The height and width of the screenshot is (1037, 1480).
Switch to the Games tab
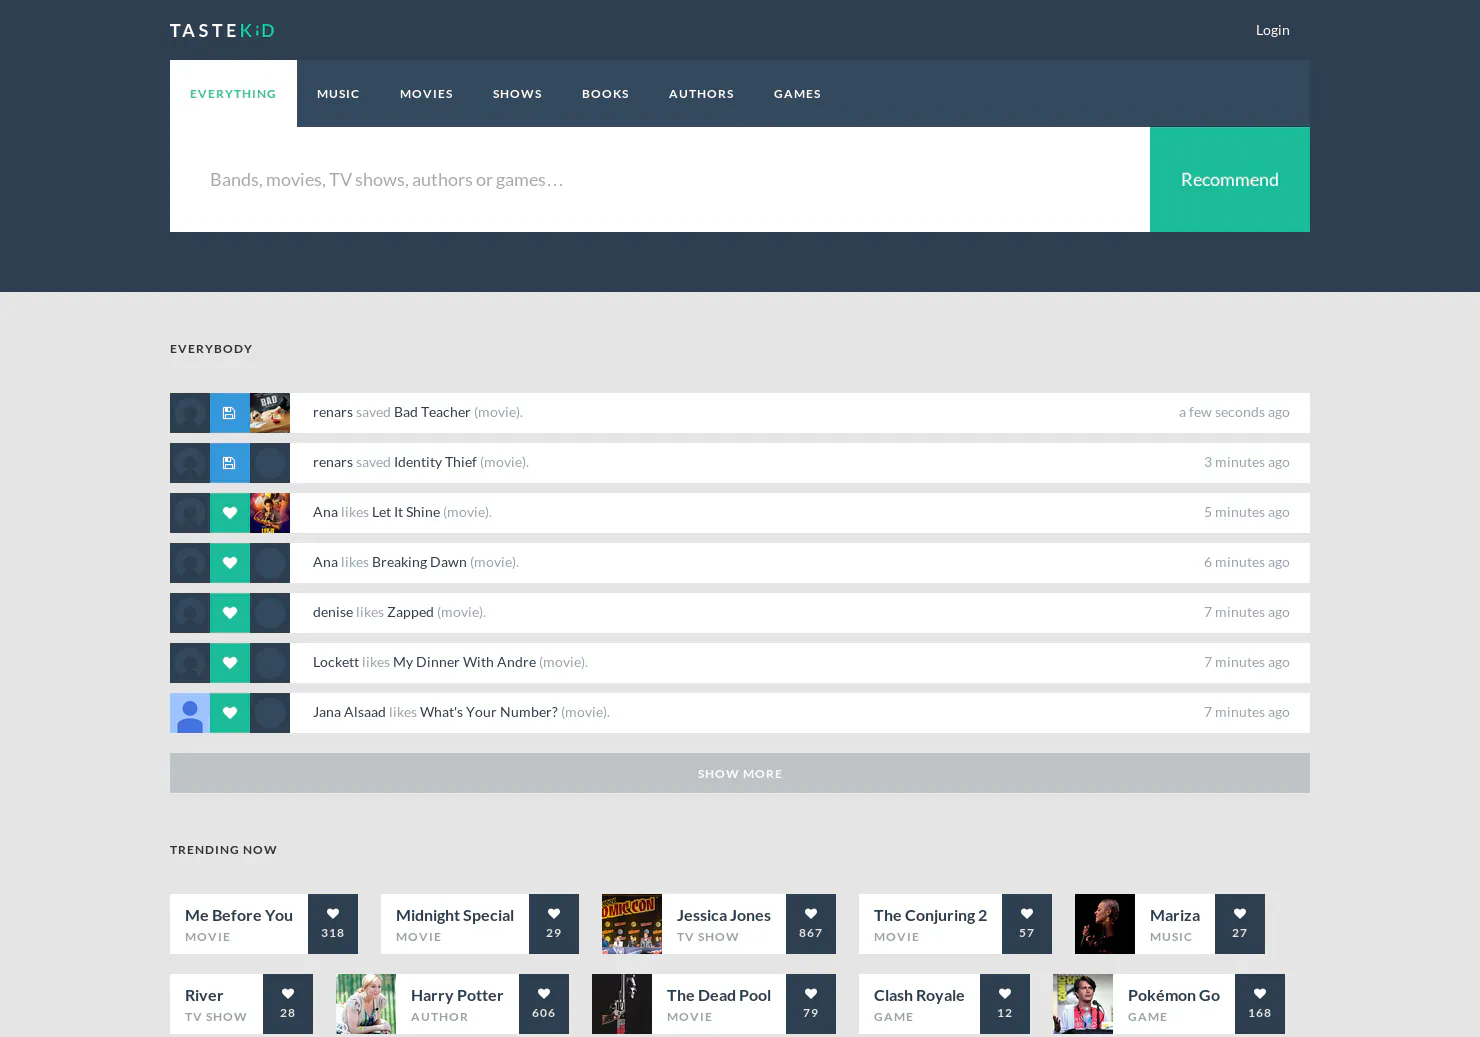[x=797, y=94]
